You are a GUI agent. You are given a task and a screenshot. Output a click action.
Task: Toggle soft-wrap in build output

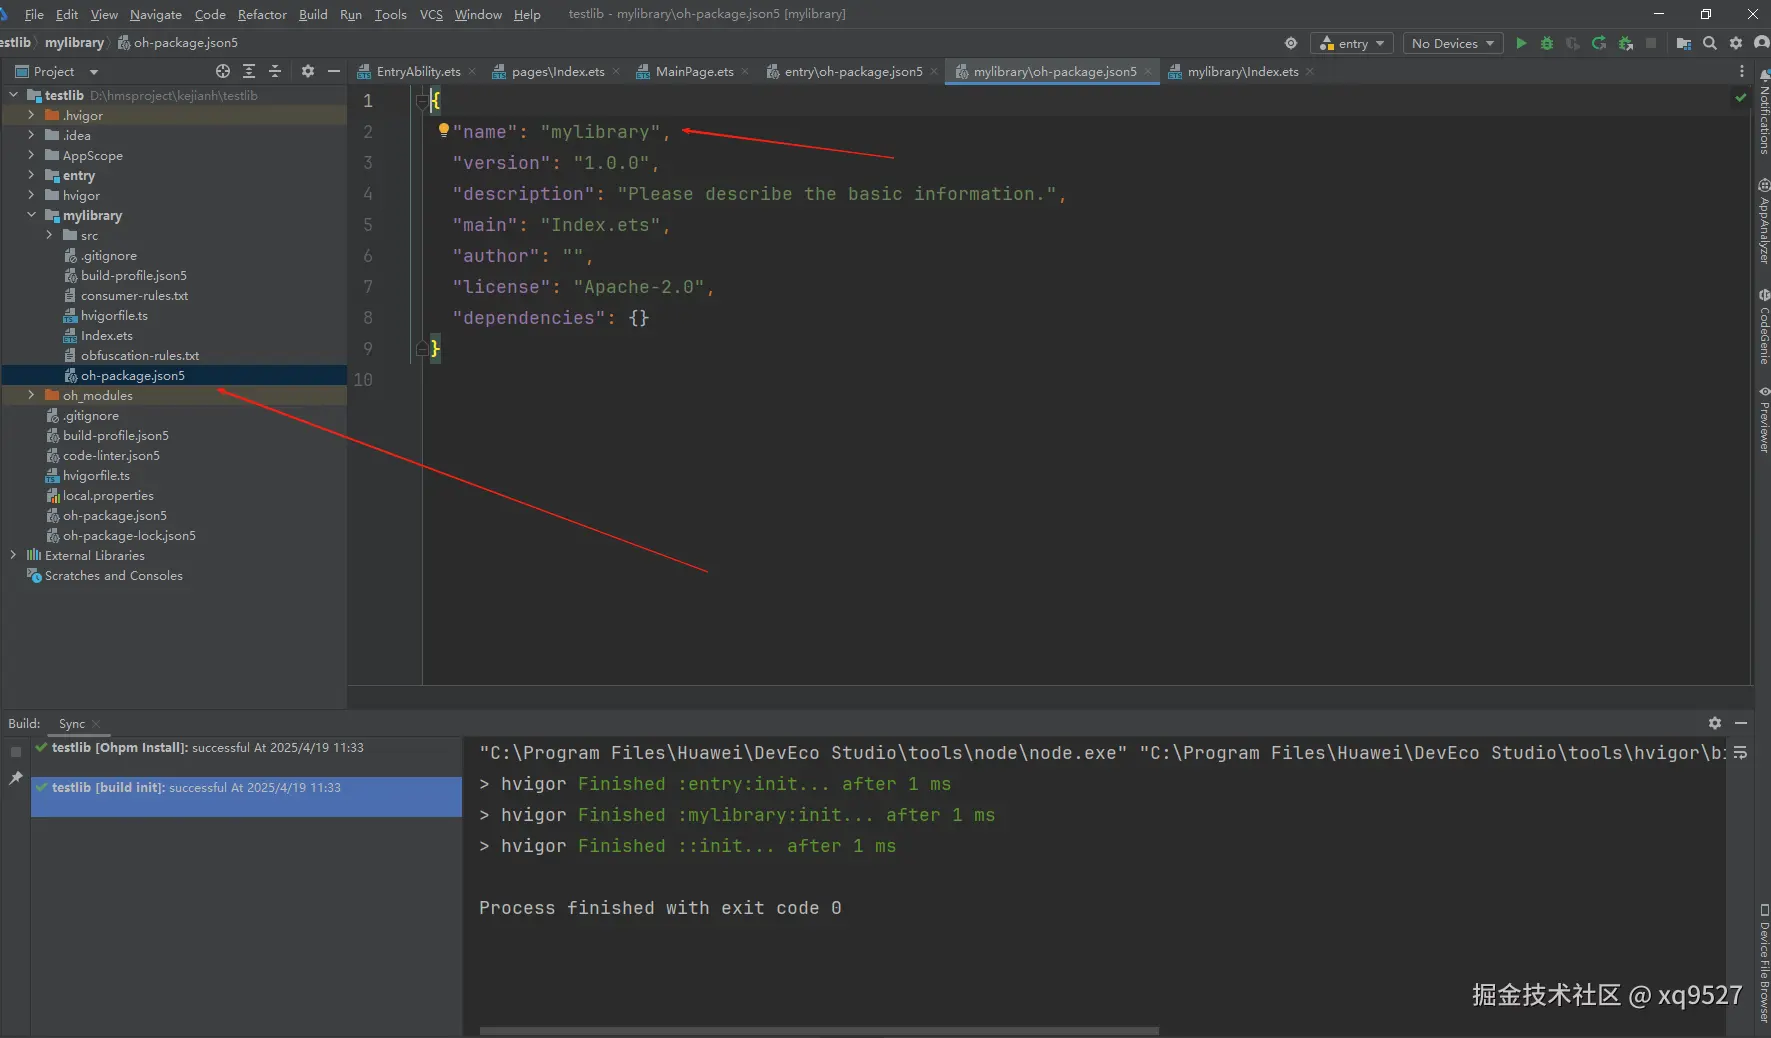[1741, 753]
